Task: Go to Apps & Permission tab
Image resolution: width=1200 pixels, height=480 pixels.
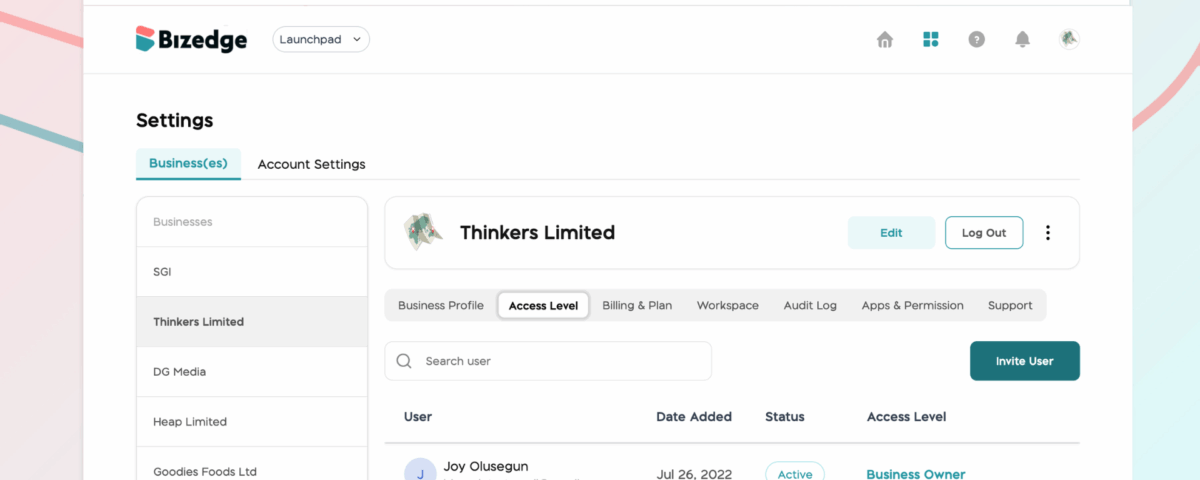Action: coord(913,305)
